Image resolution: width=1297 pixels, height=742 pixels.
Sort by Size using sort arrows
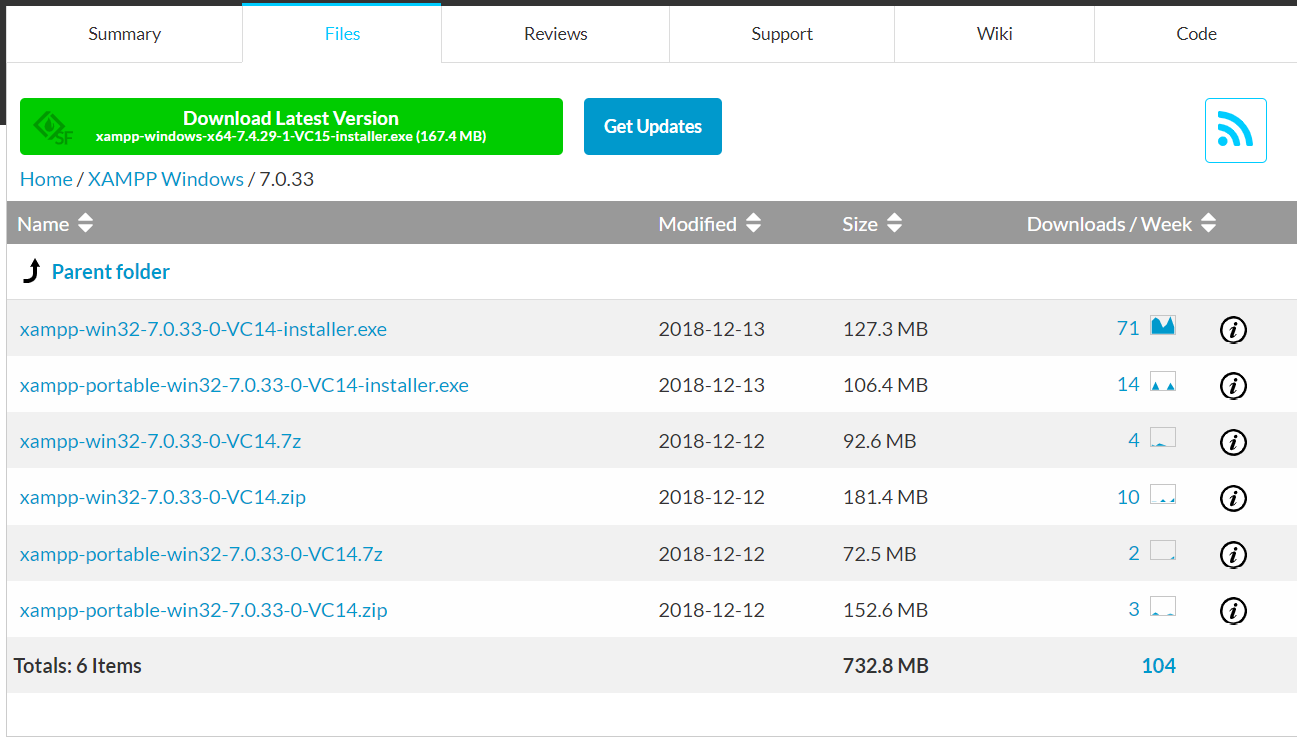894,224
